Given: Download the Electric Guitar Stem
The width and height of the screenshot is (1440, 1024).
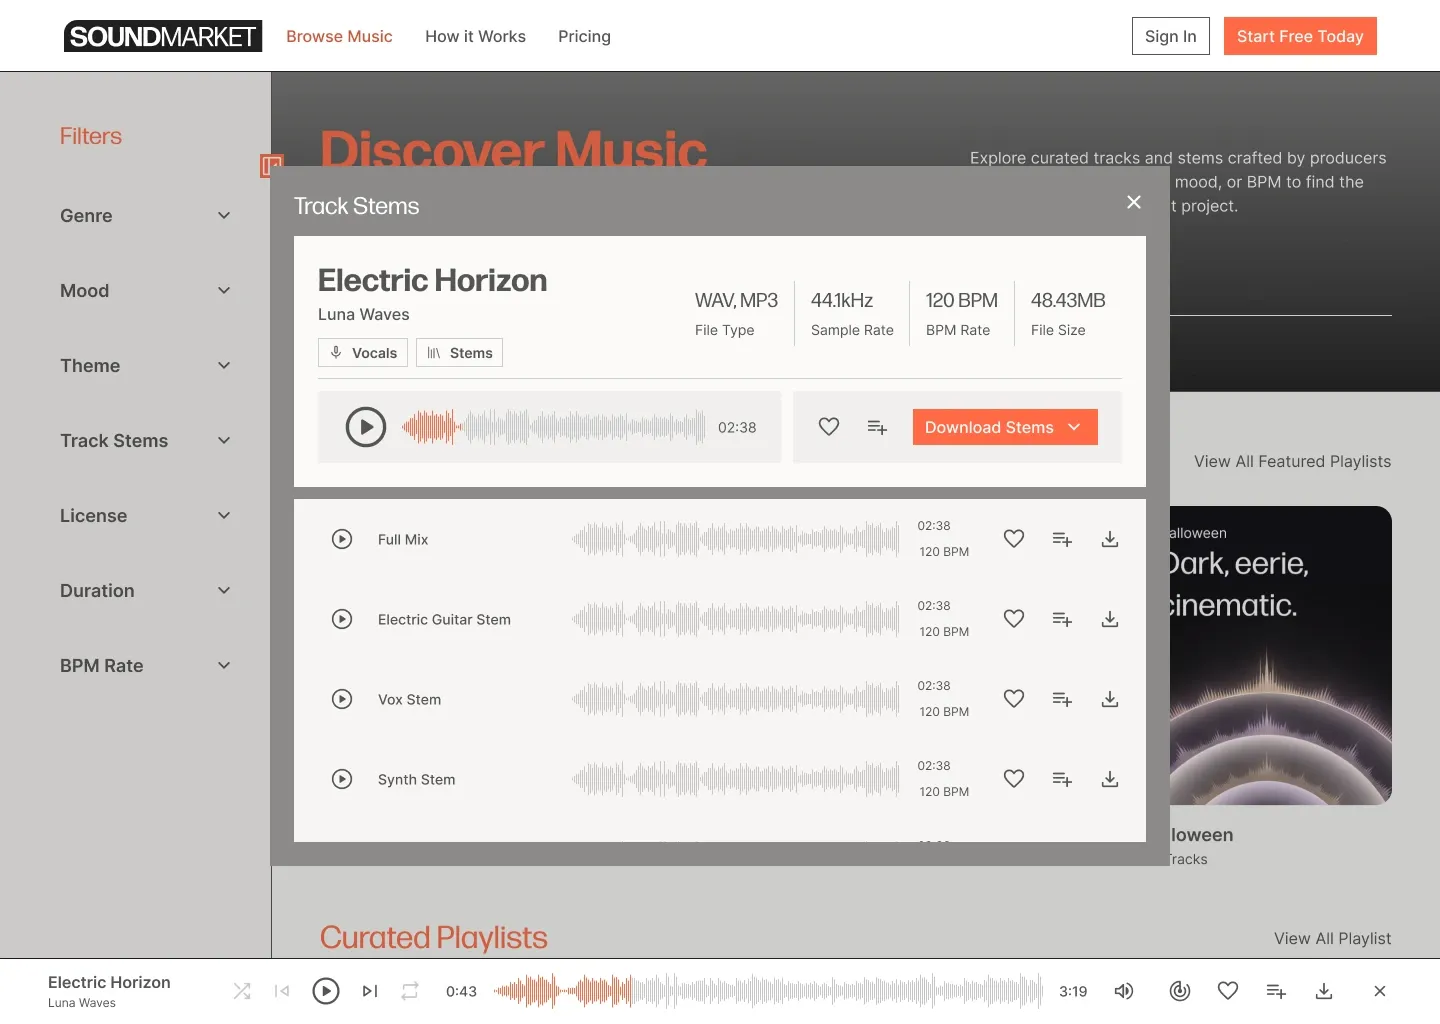Looking at the screenshot, I should (x=1110, y=619).
